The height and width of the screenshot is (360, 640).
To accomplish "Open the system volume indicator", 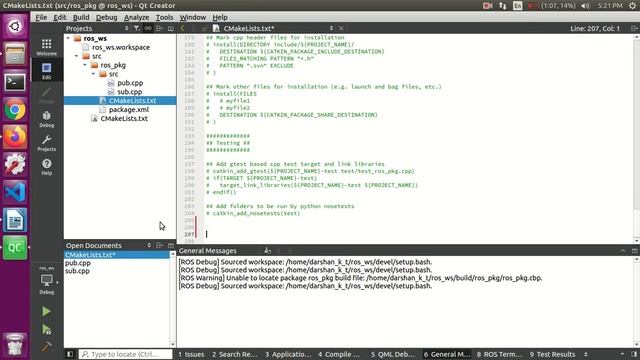I will click(x=585, y=6).
